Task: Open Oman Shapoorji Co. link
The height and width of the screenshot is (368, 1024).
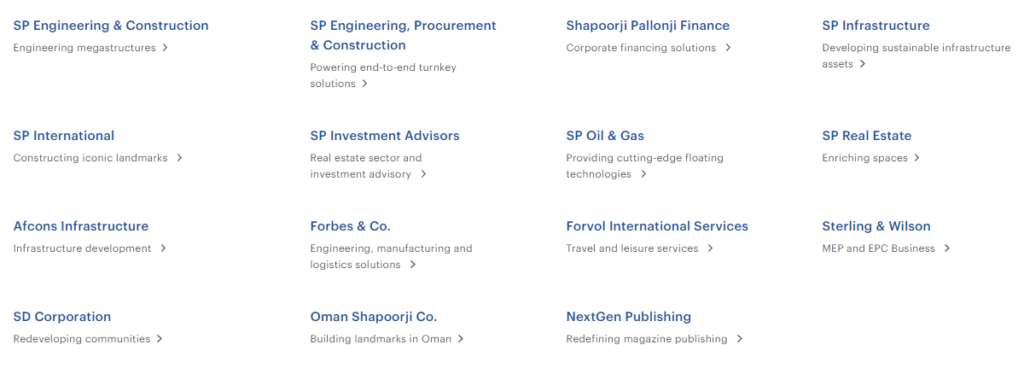Action: 374,317
